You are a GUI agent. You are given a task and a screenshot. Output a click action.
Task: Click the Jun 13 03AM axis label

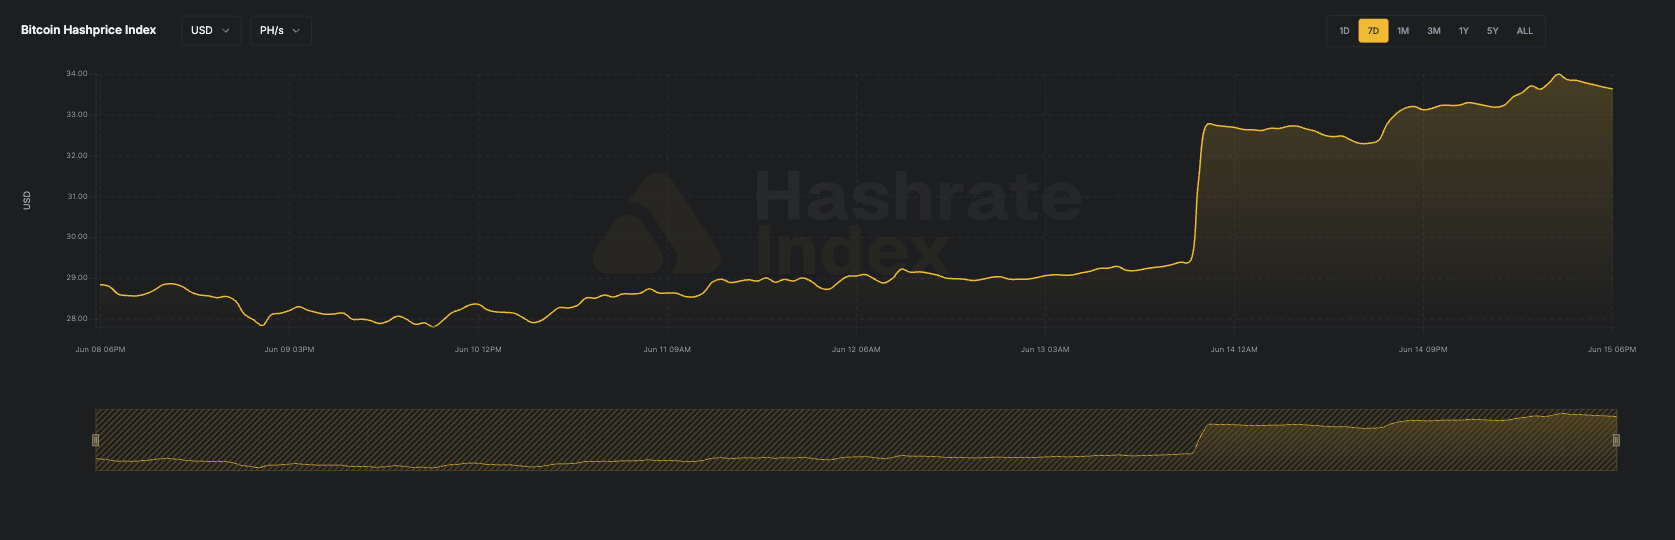1045,350
